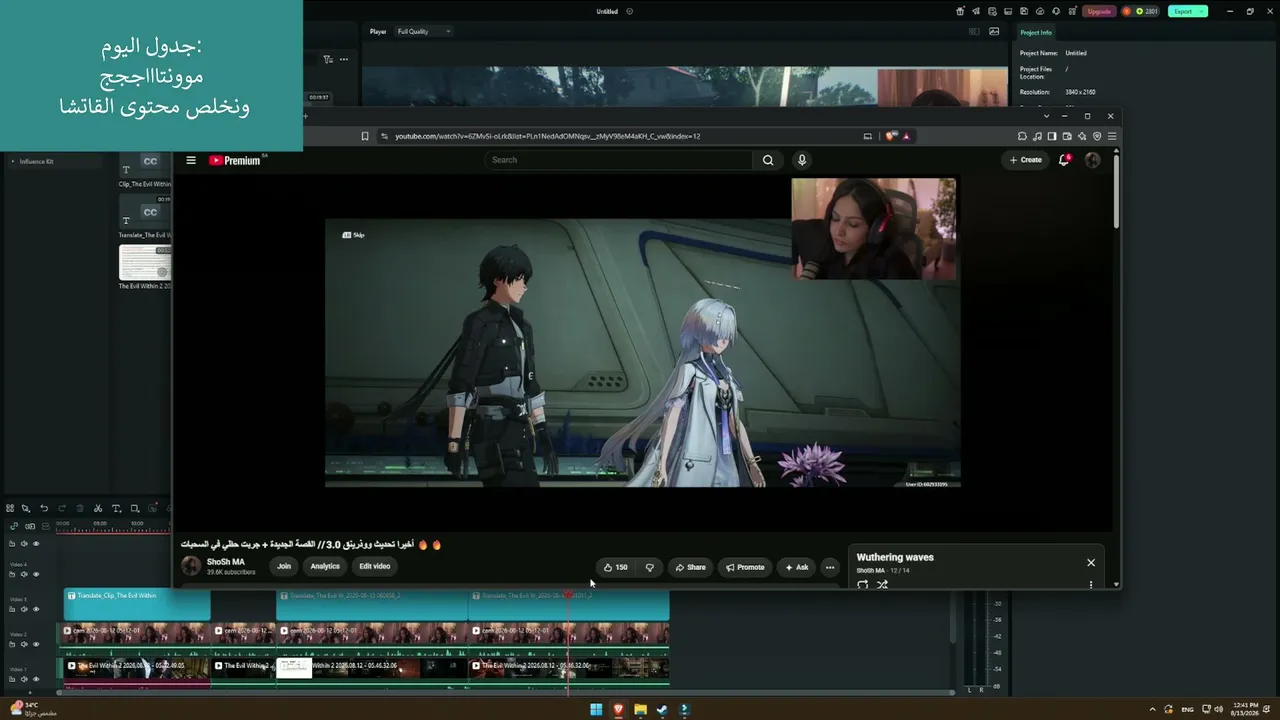Open YouTube notifications bell
The height and width of the screenshot is (720, 1280).
1064,160
